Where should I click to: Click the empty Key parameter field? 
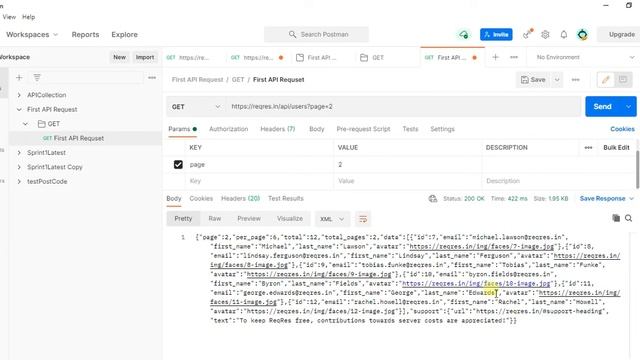260,181
